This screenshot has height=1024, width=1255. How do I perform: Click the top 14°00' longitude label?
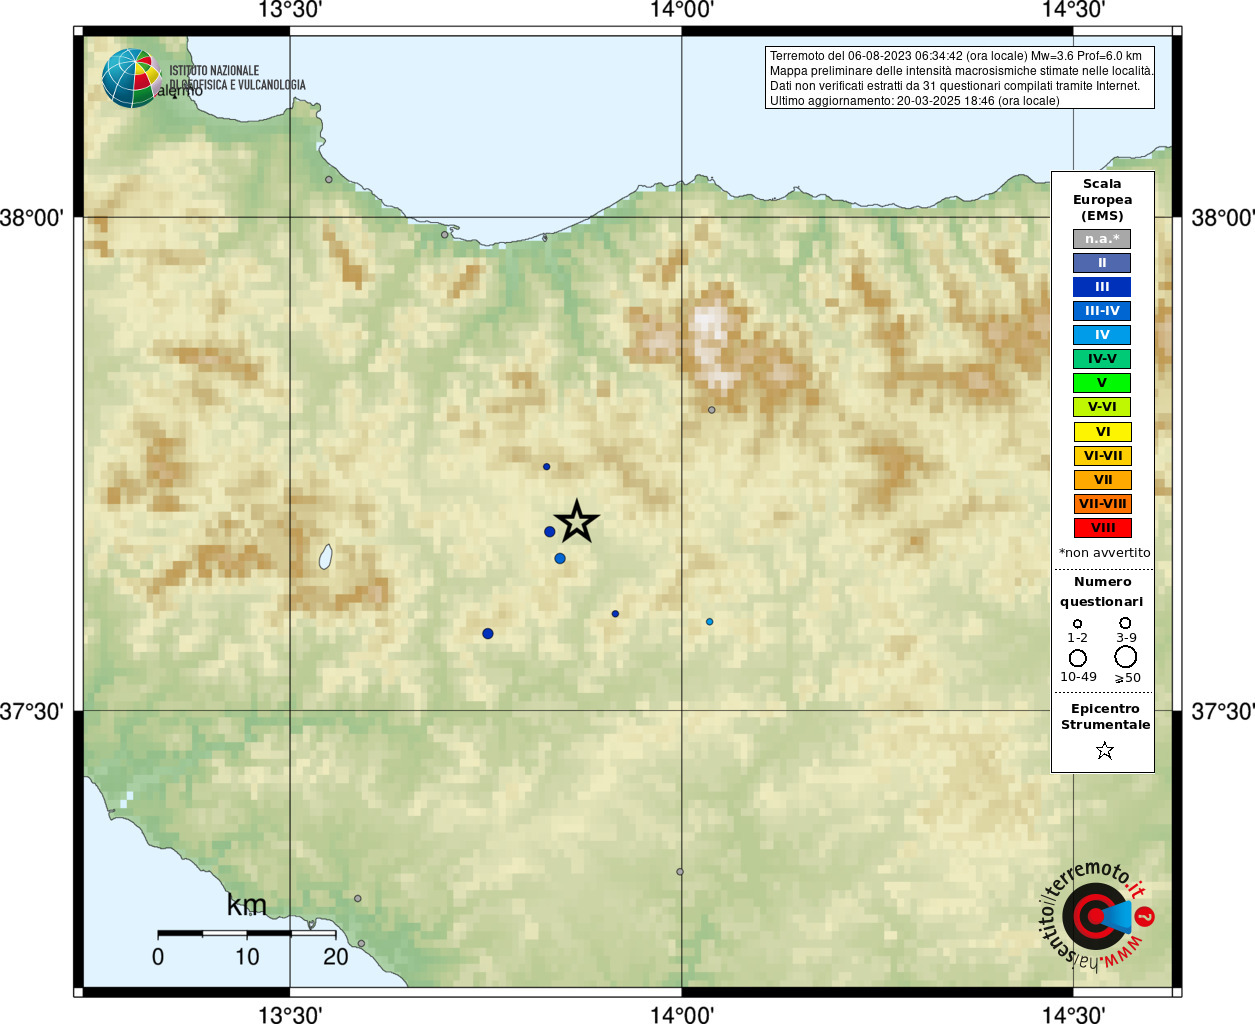click(682, 11)
